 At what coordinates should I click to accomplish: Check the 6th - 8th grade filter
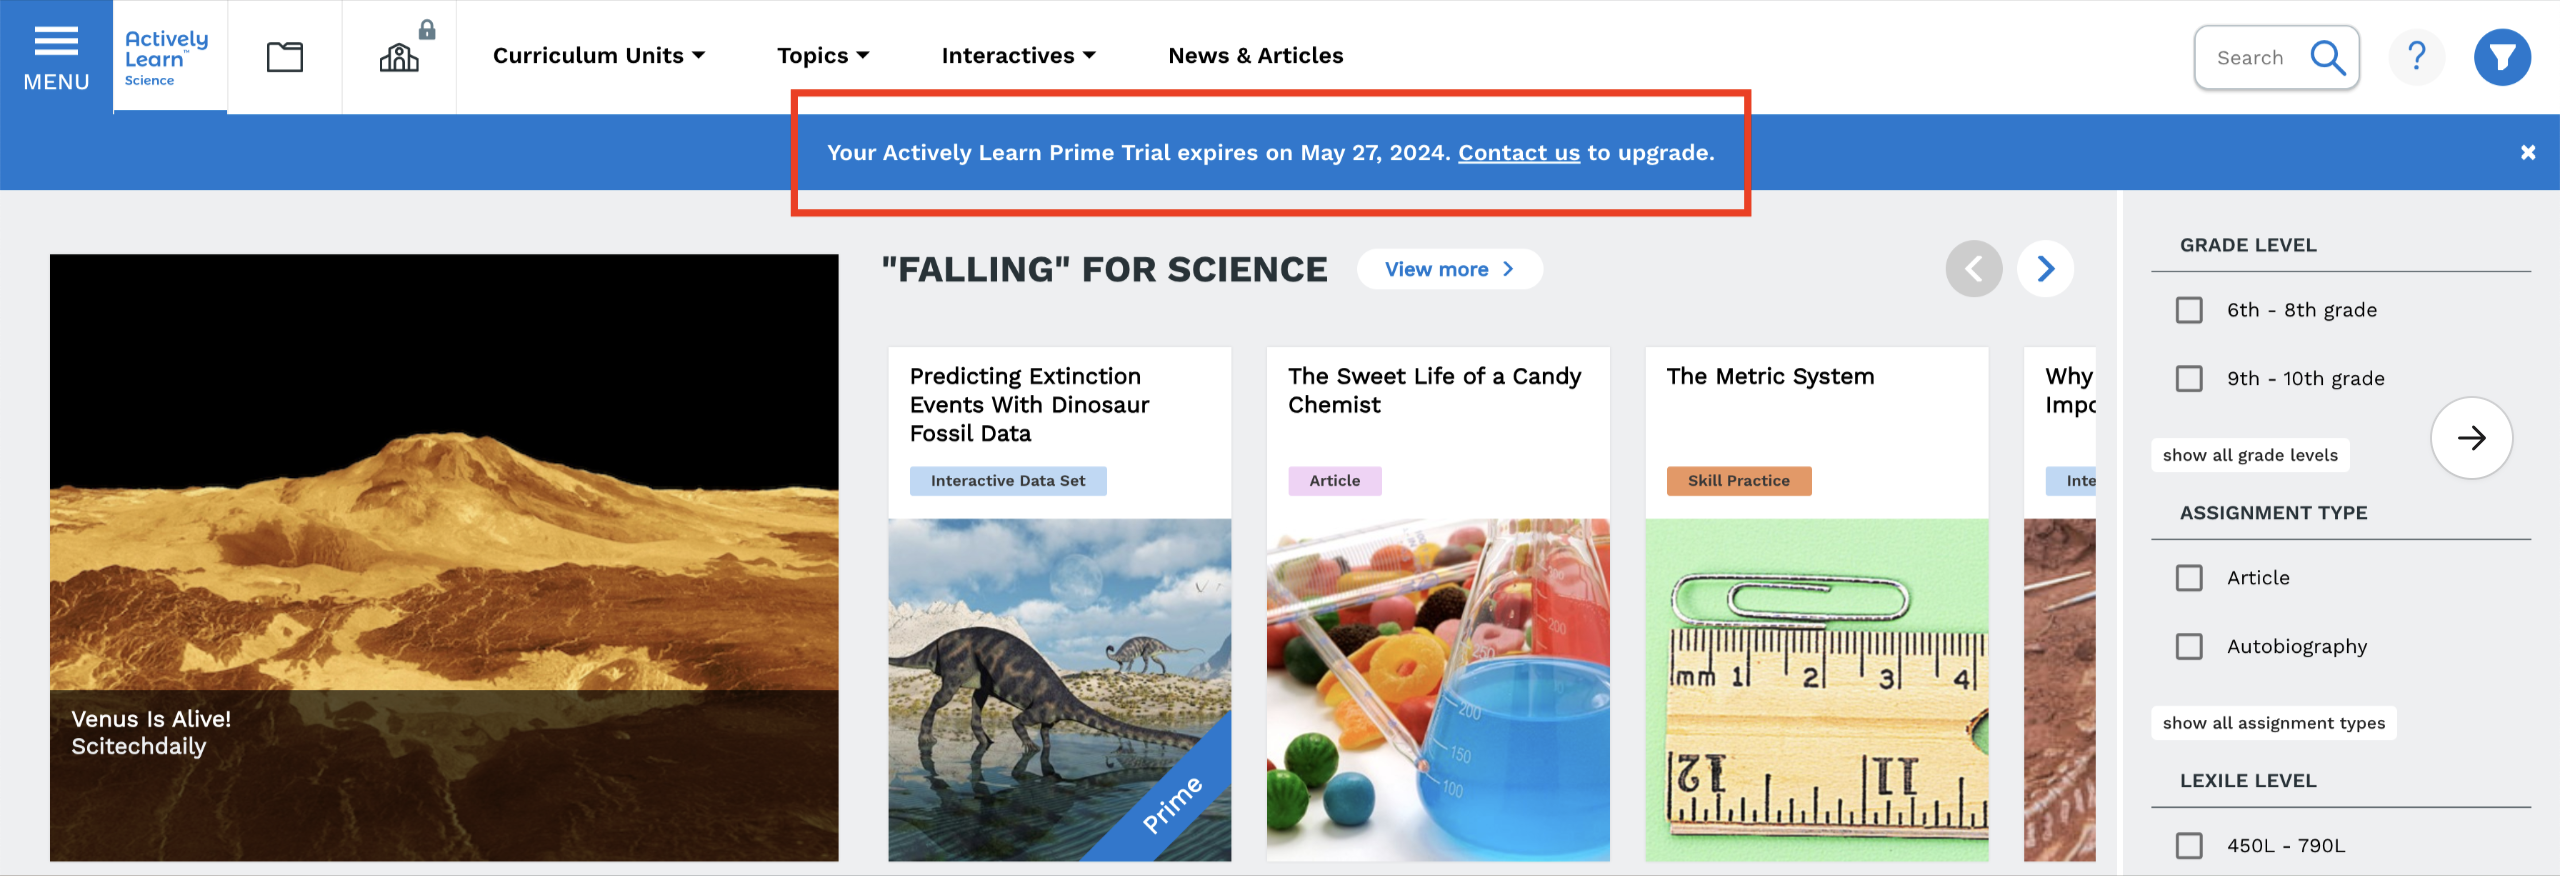pos(2190,310)
